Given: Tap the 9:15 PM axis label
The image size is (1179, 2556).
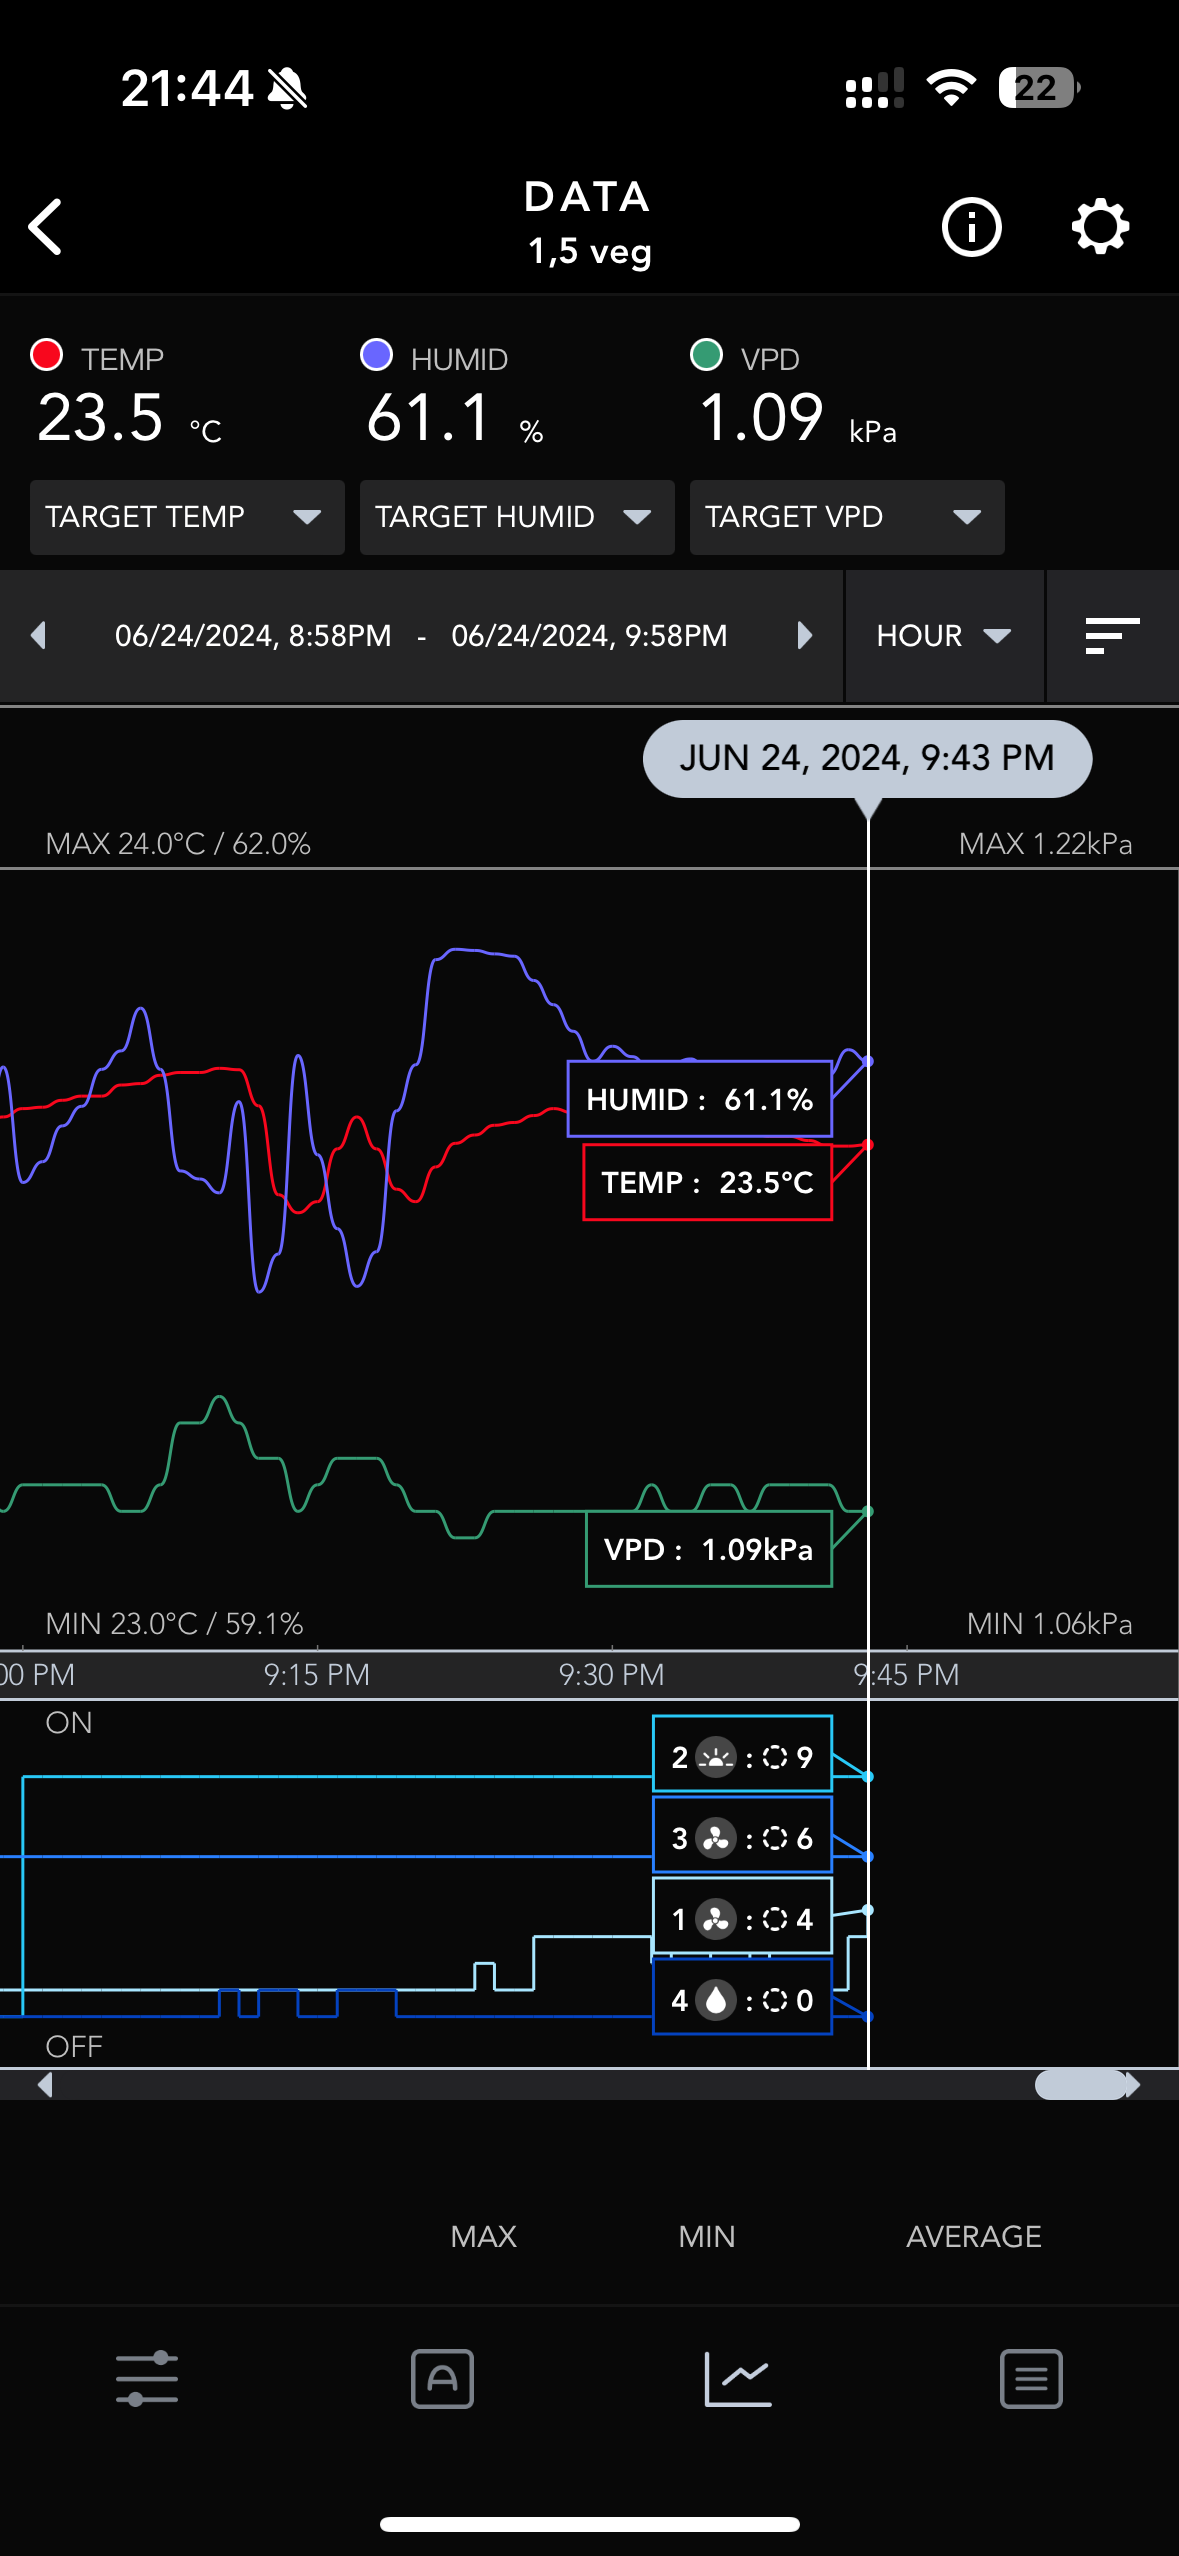Looking at the screenshot, I should (317, 1674).
